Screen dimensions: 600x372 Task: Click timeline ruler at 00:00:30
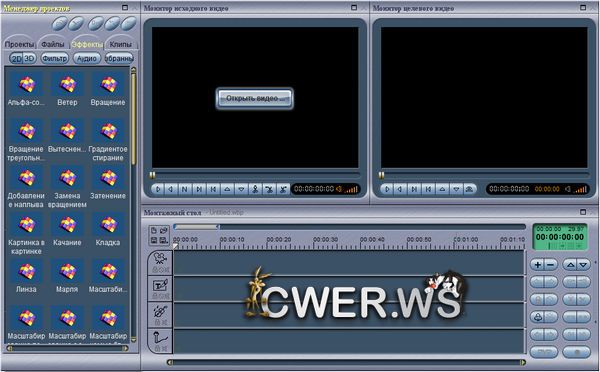tap(325, 240)
